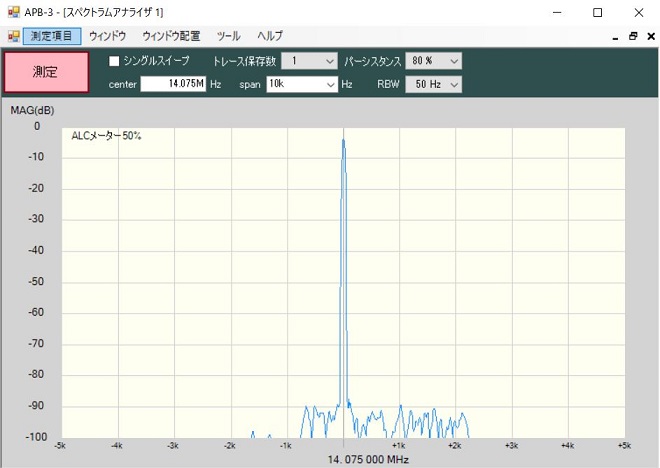Restore the inner spectrum analyzer child window
660x468 pixels.
[633, 37]
